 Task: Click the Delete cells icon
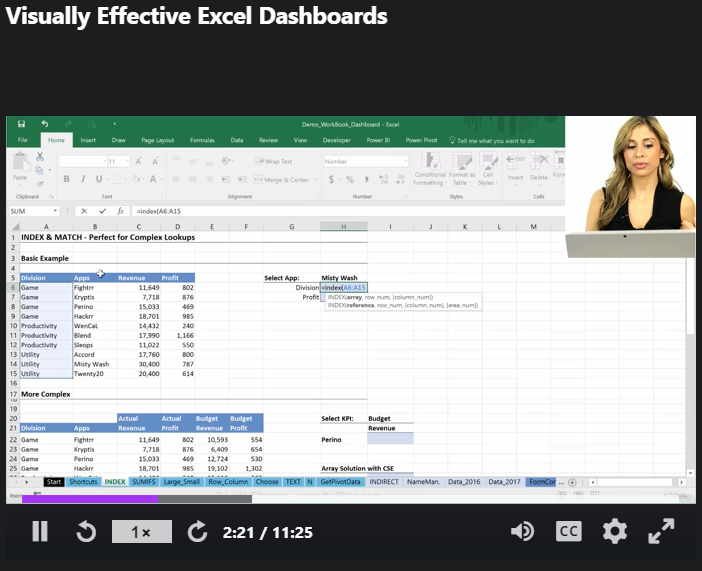[539, 167]
